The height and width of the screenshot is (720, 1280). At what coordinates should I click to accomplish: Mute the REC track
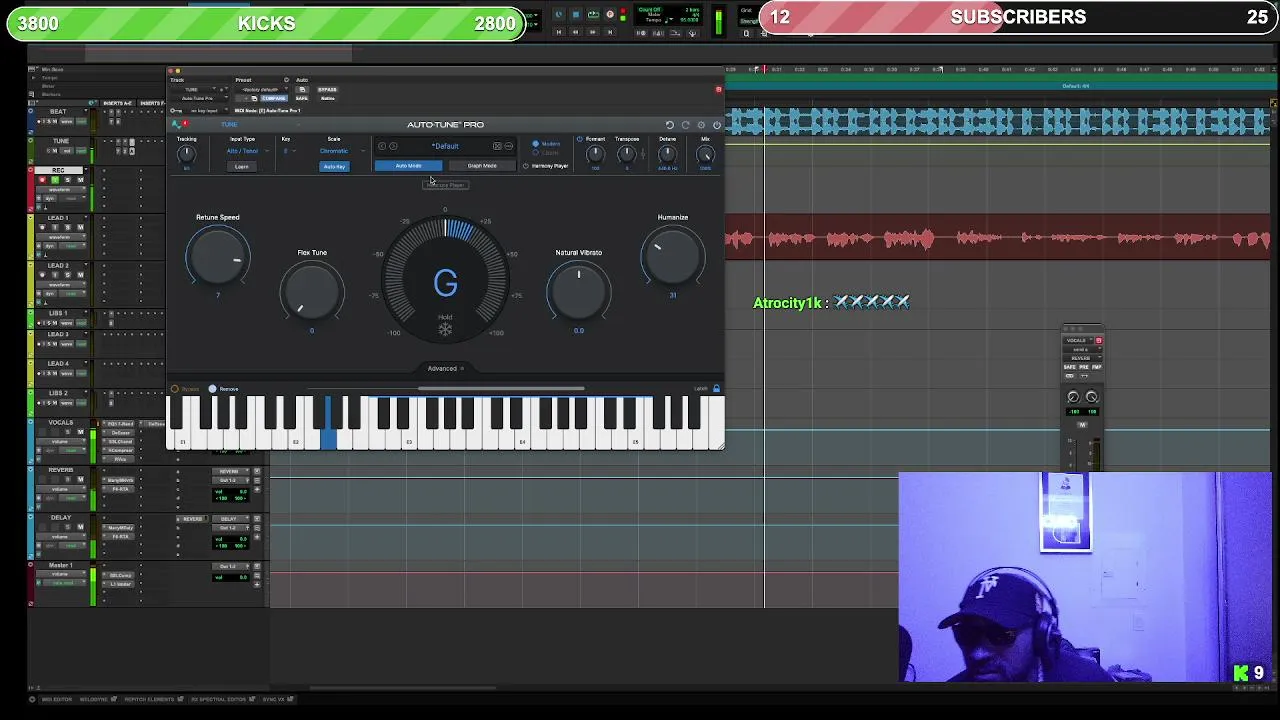point(81,180)
